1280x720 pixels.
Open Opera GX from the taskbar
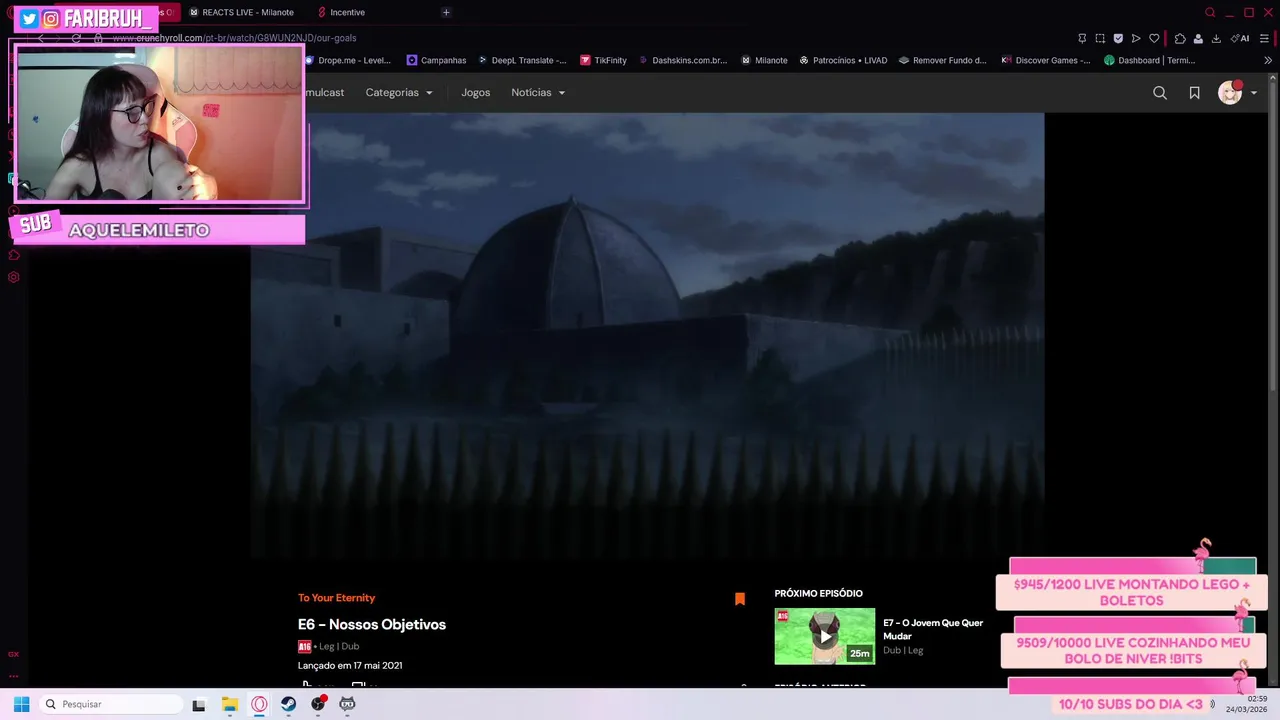(x=259, y=704)
